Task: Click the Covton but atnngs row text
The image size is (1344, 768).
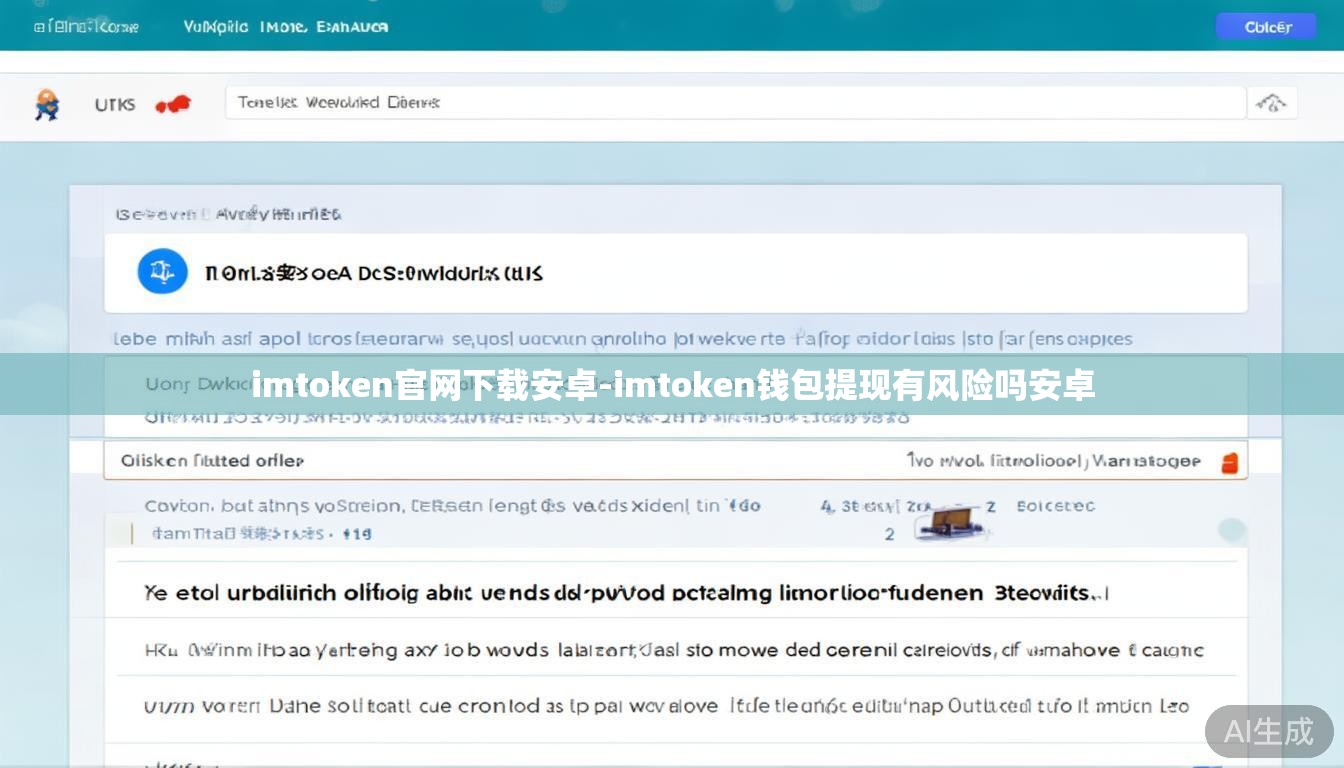Action: (x=452, y=506)
